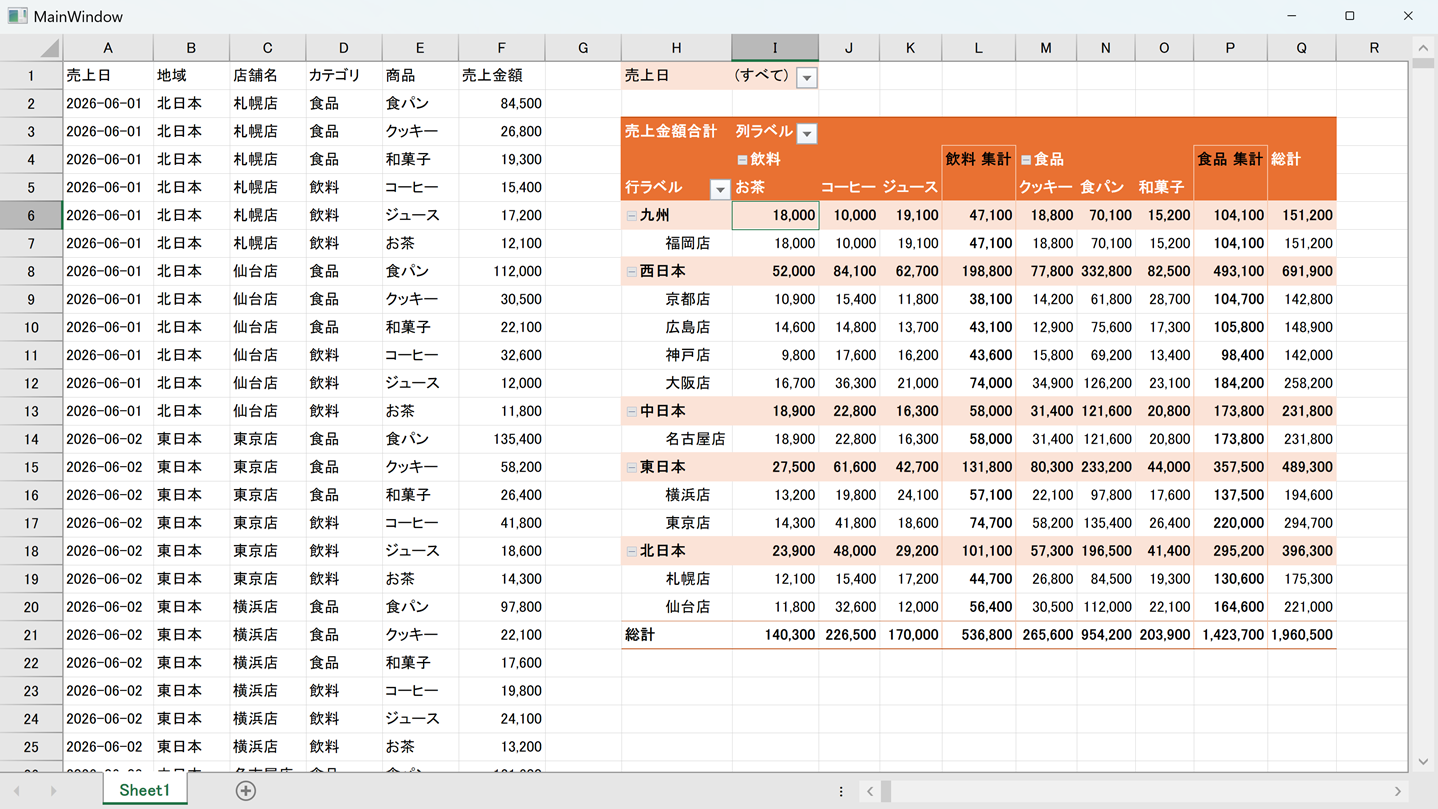The width and height of the screenshot is (1438, 809).
Task: Select the 総計 row label in pivot
Action: click(676, 635)
